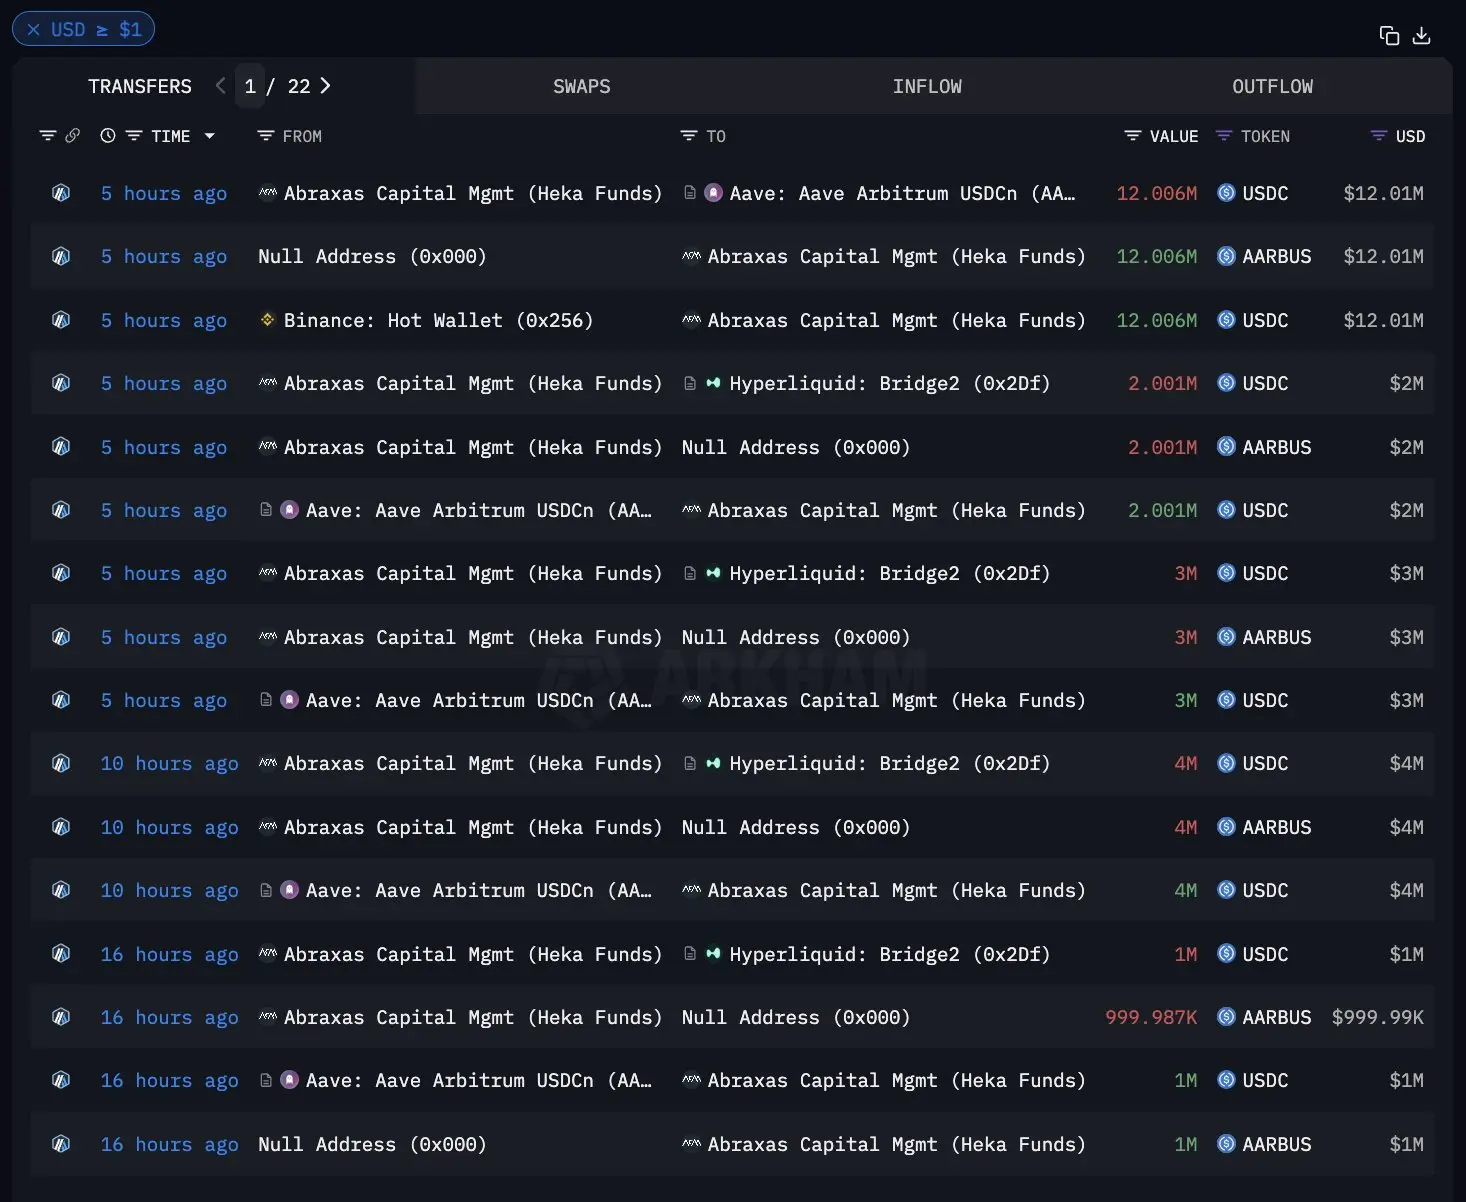Viewport: 1466px width, 1202px height.
Task: Open the INFLOW tab
Action: pos(927,86)
